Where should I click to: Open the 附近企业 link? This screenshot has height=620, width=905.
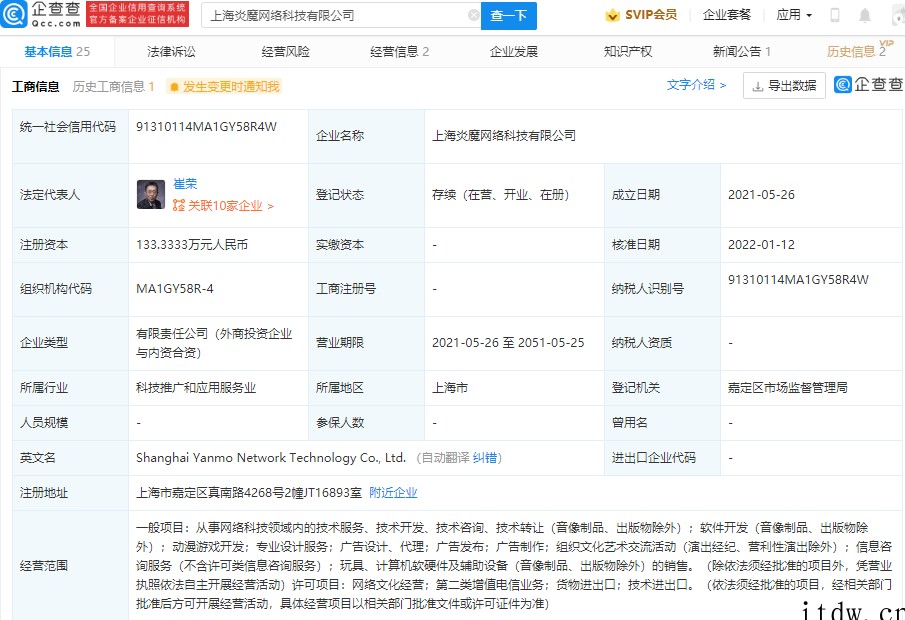(393, 492)
